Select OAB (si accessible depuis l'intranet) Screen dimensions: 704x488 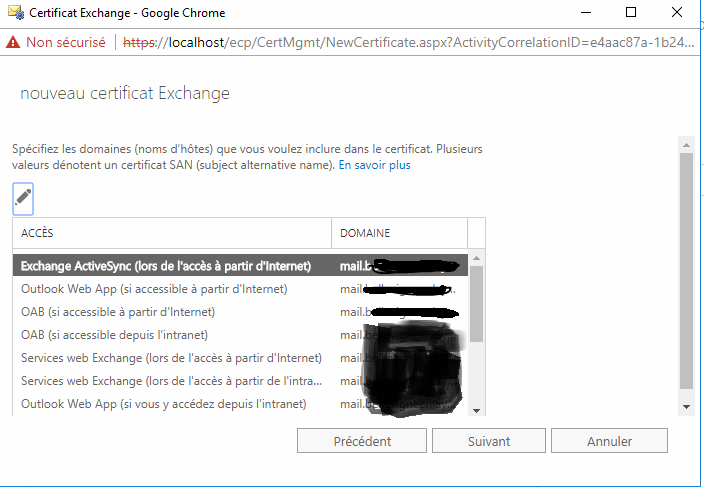(240, 335)
